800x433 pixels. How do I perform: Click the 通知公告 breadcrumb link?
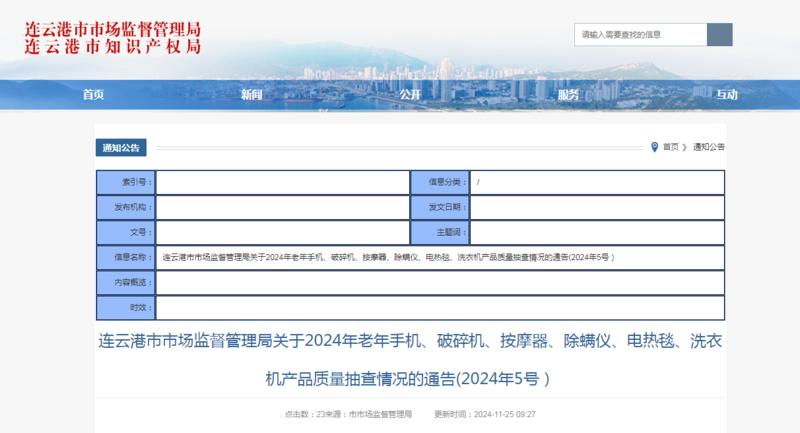point(709,147)
